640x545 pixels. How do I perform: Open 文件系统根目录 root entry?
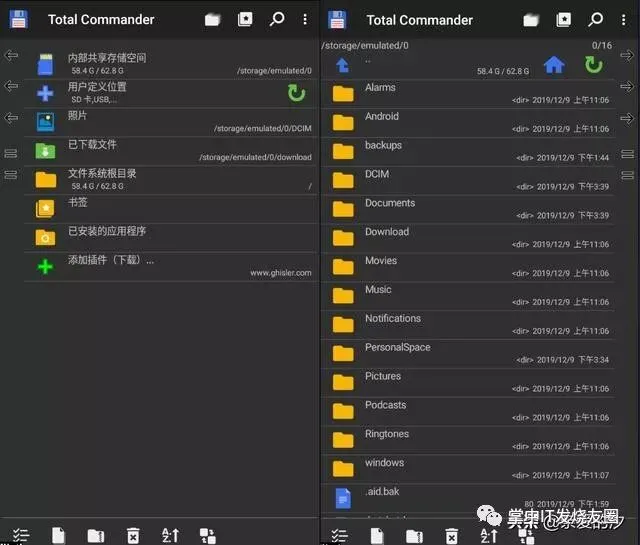171,180
